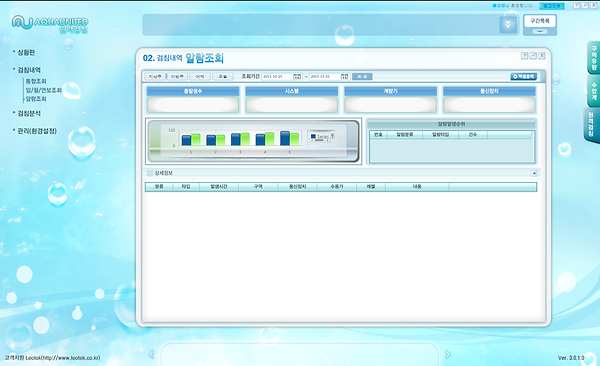Expand the small arrow under 구간목록
600x366 pixels.
(540, 31)
